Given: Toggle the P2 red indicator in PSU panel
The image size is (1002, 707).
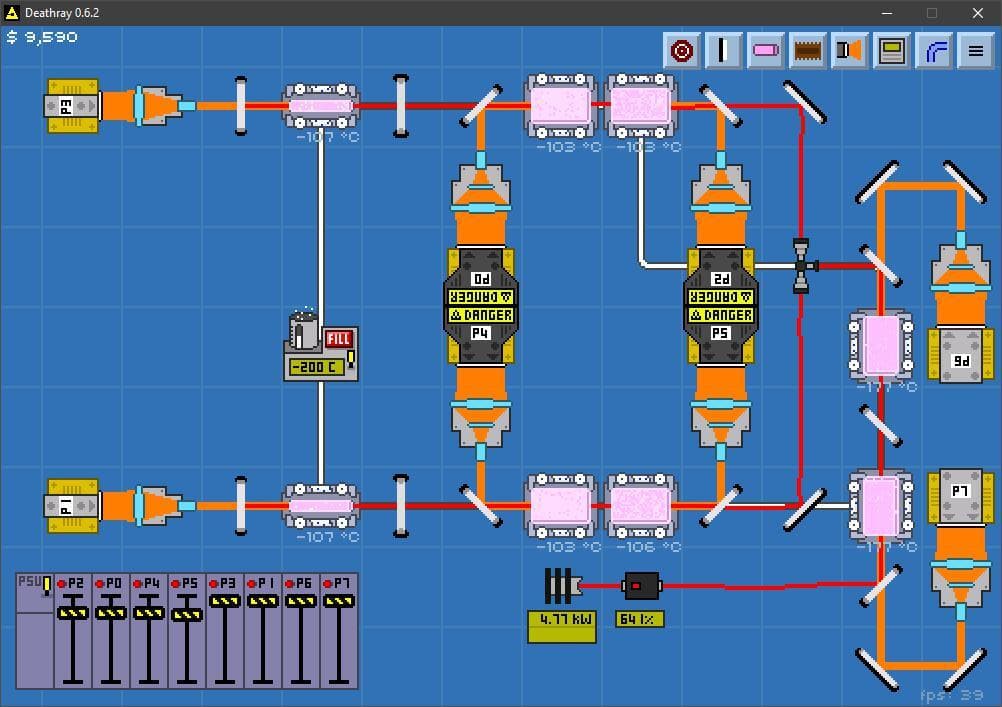Looking at the screenshot, I should (x=63, y=583).
